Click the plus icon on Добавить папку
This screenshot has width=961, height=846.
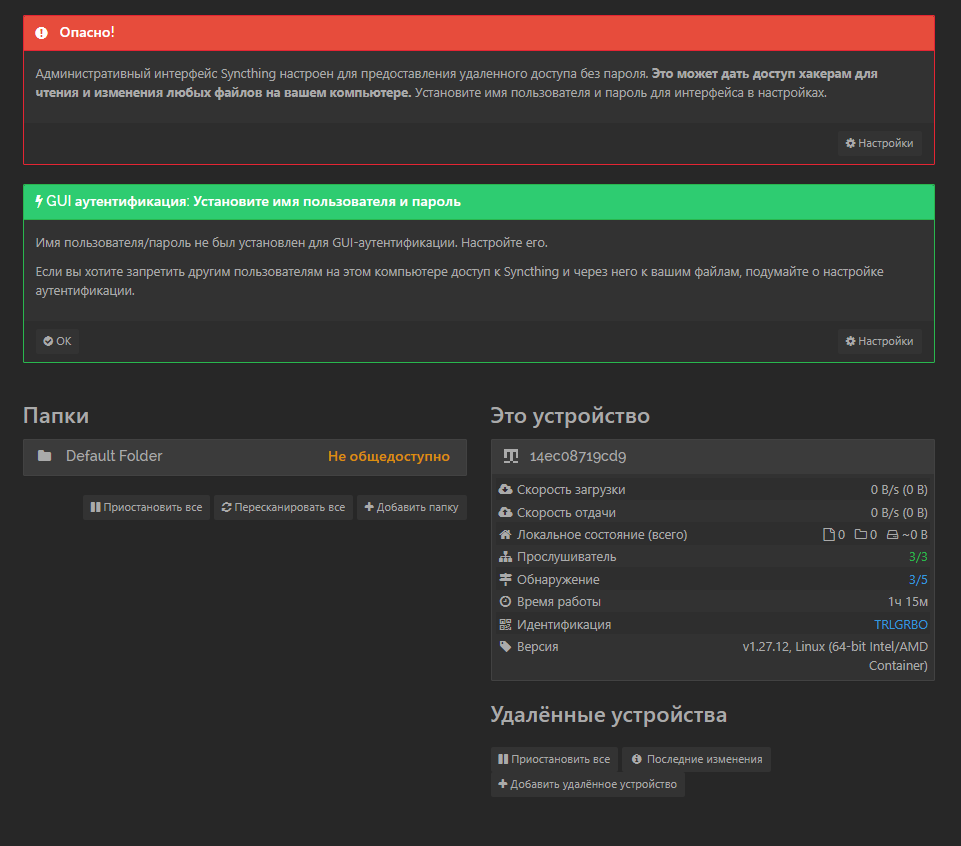point(369,507)
